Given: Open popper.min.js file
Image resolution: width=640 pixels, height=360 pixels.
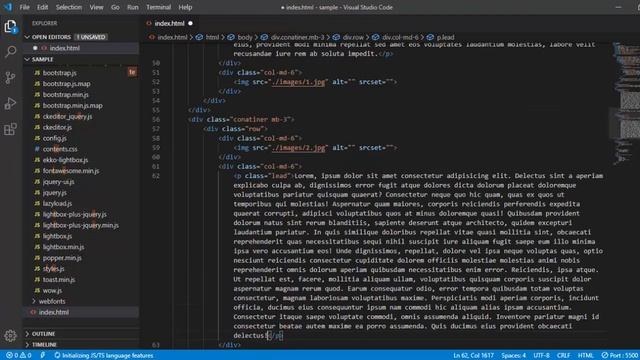Looking at the screenshot, I should [62, 258].
